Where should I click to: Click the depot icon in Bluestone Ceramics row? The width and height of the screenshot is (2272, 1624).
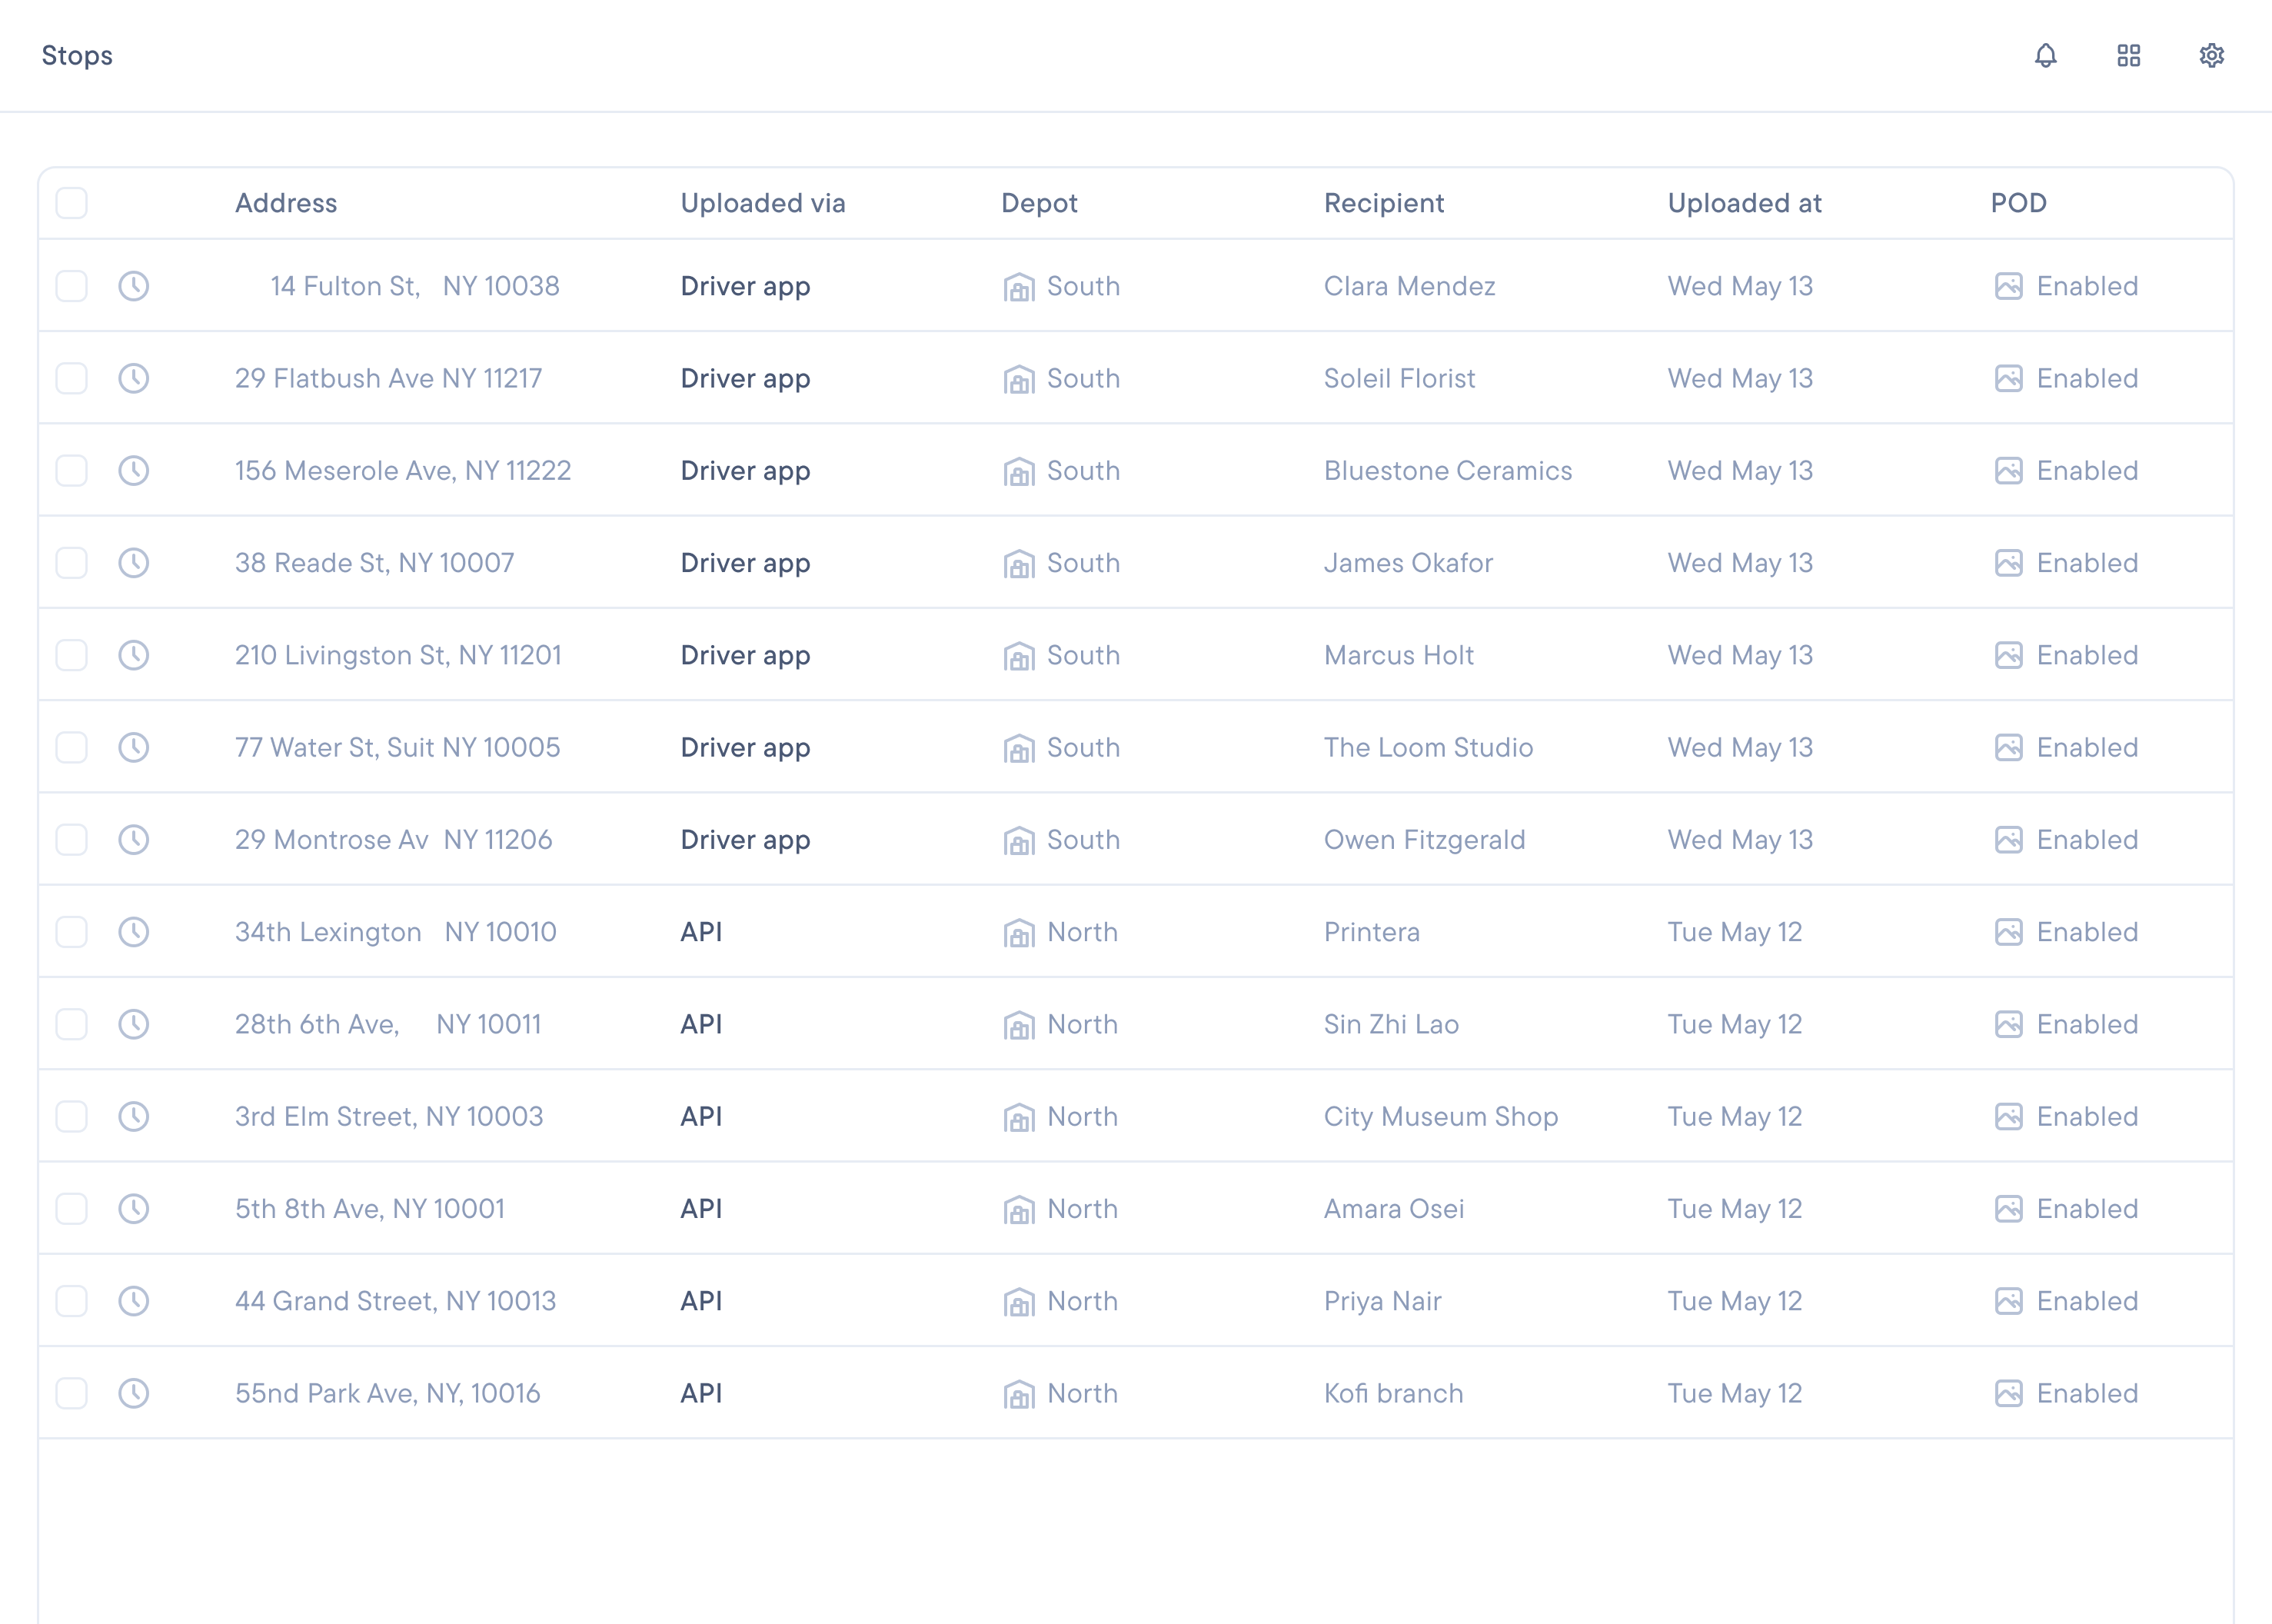tap(1018, 471)
